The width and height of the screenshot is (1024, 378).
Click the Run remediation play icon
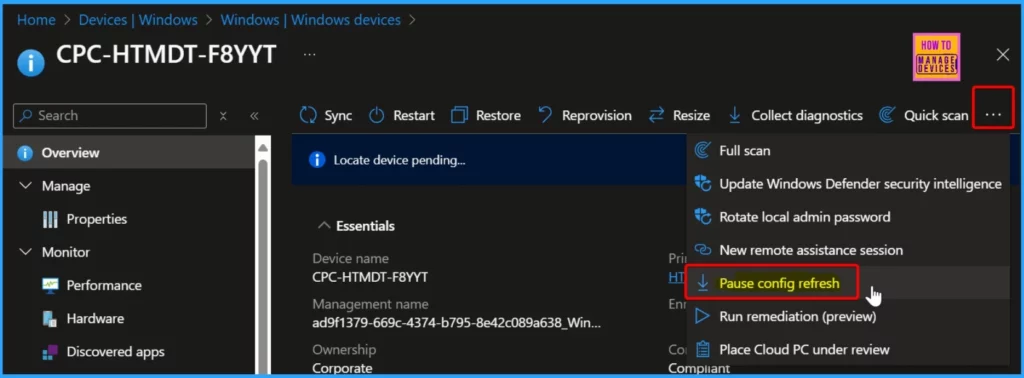click(703, 317)
